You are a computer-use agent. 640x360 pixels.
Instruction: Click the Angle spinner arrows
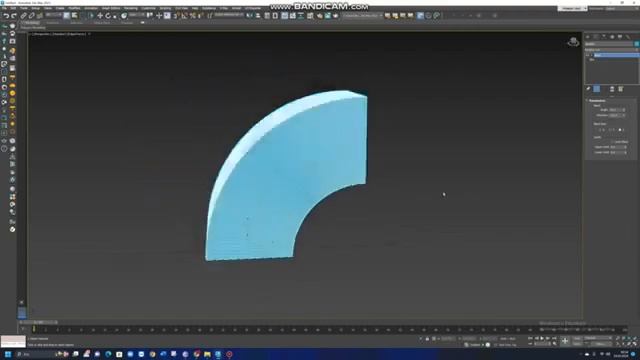tap(624, 110)
